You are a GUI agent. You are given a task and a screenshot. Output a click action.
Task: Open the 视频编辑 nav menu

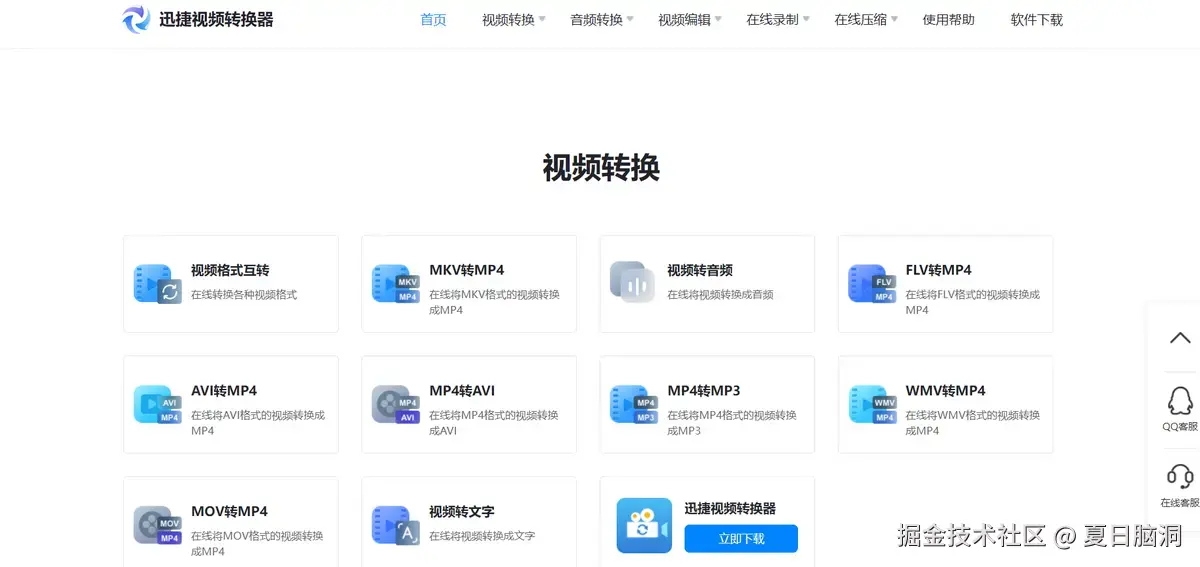684,19
